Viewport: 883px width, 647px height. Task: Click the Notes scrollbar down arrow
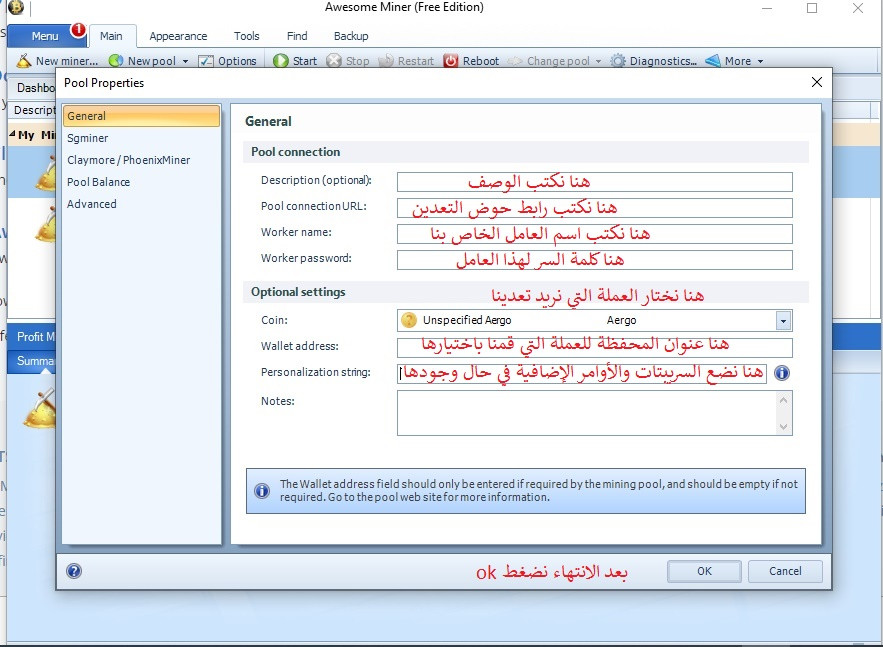pyautogui.click(x=783, y=427)
